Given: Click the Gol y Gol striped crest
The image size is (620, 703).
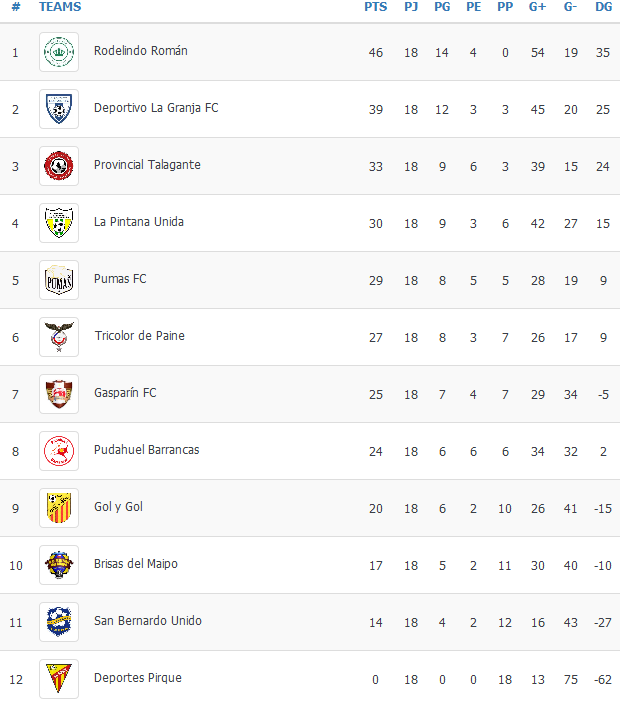Looking at the screenshot, I should [59, 508].
